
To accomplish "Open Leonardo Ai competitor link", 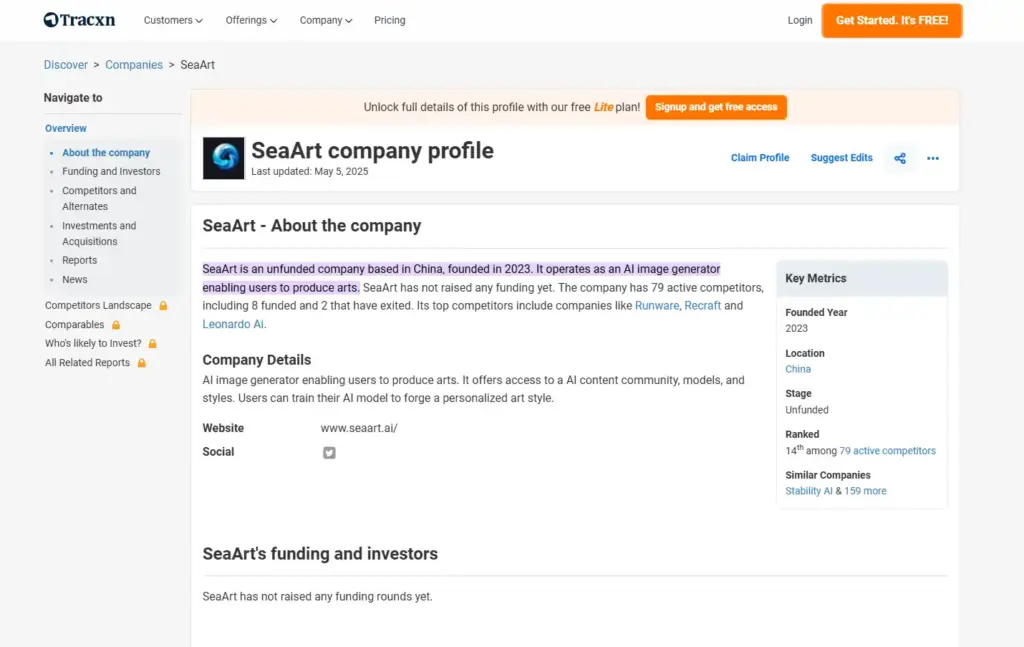I will pyautogui.click(x=233, y=324).
